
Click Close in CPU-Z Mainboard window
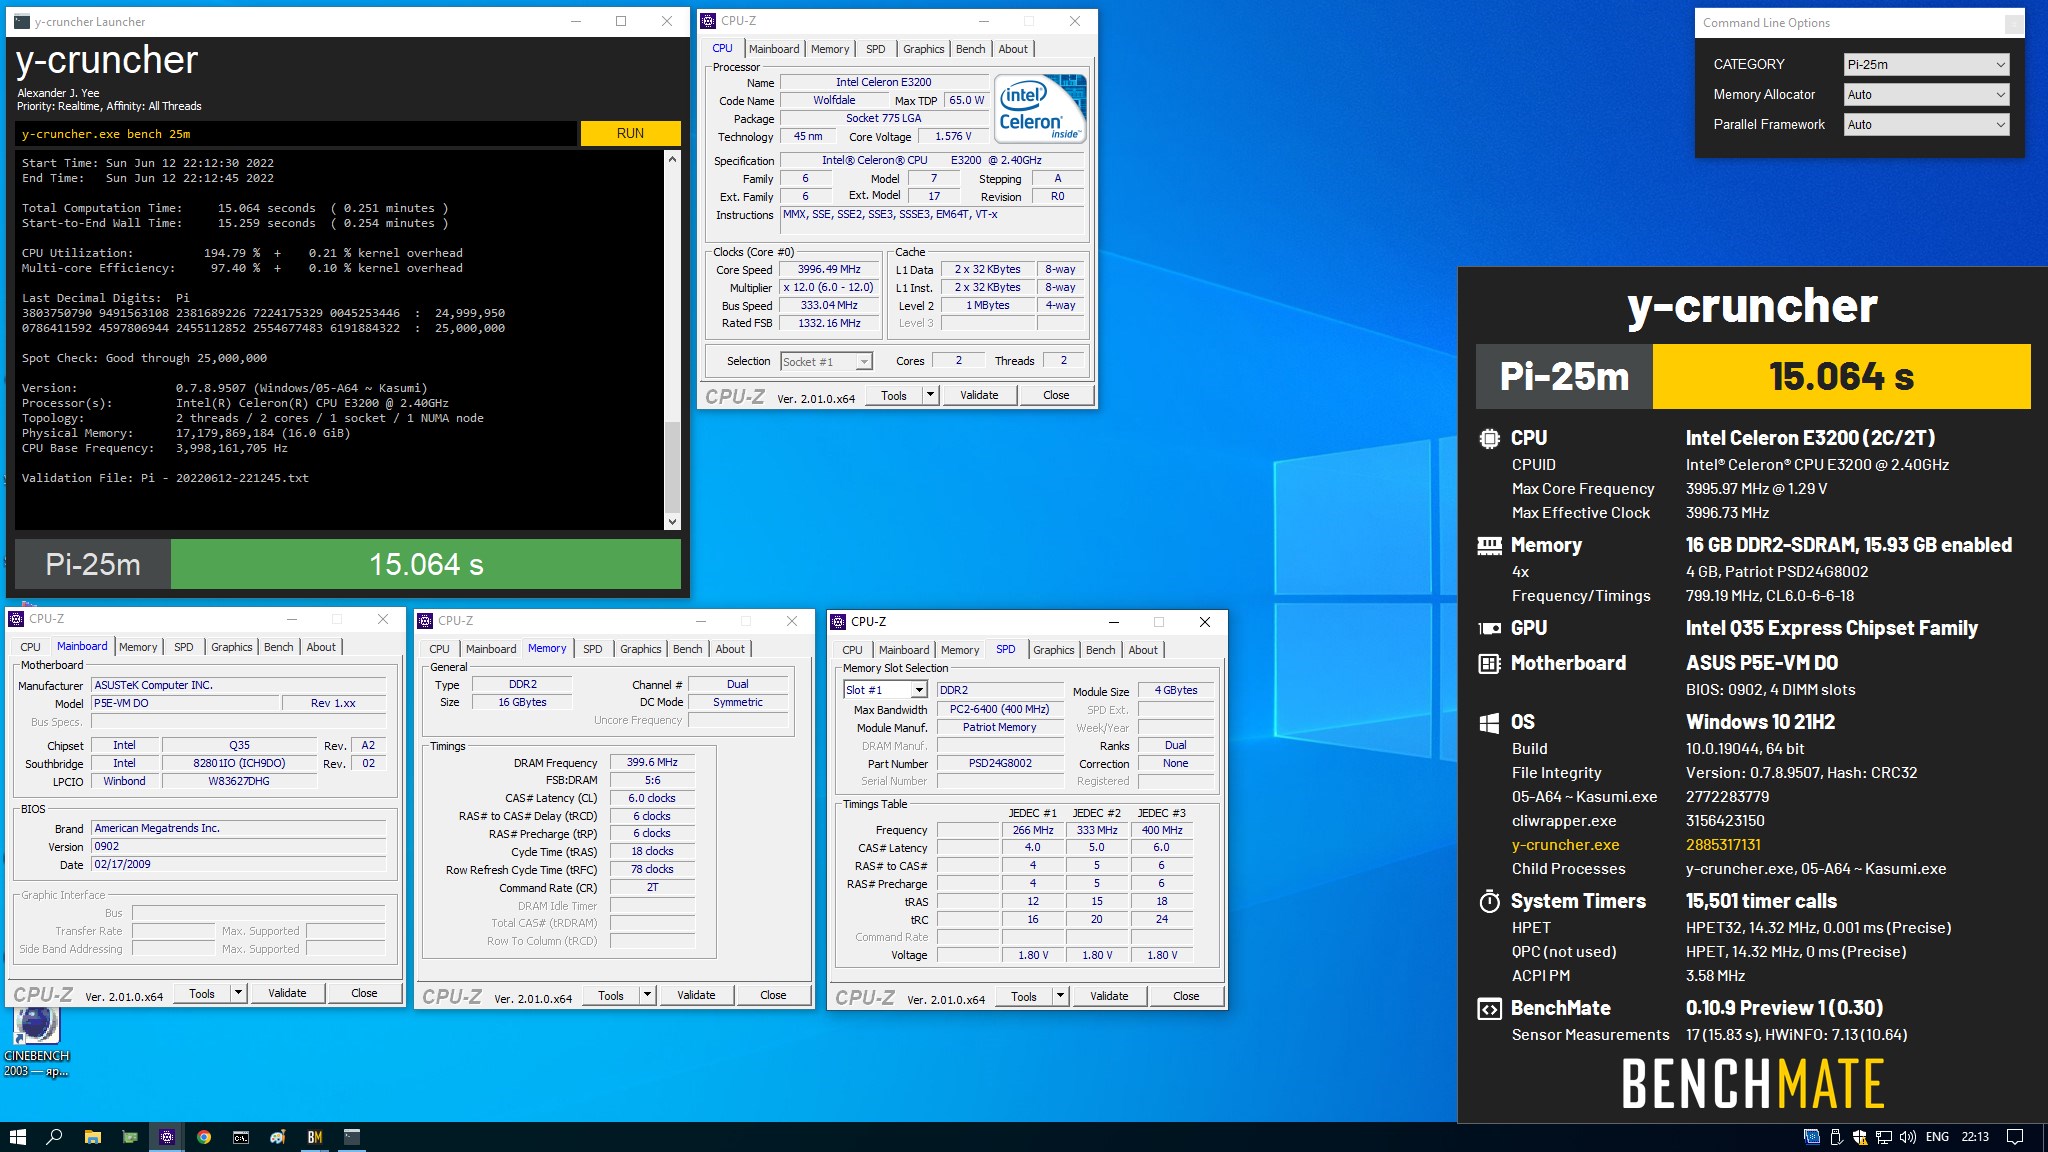tap(364, 993)
